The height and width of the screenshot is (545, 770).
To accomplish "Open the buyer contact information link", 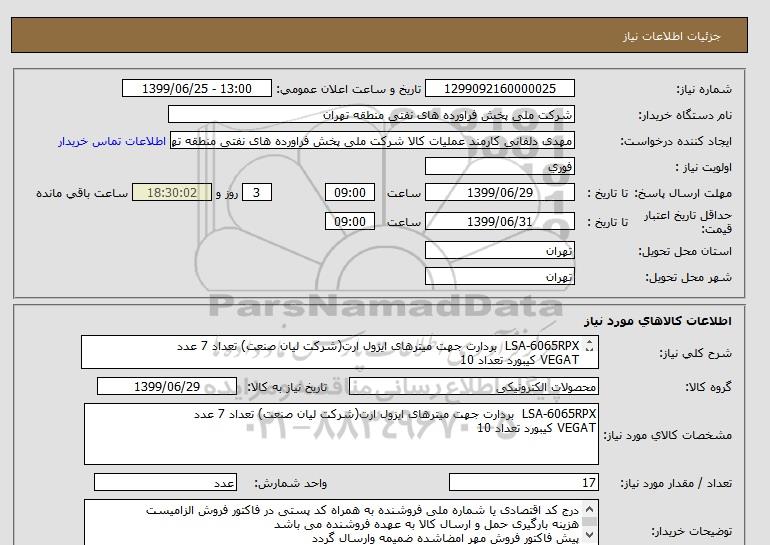I will (112, 141).
